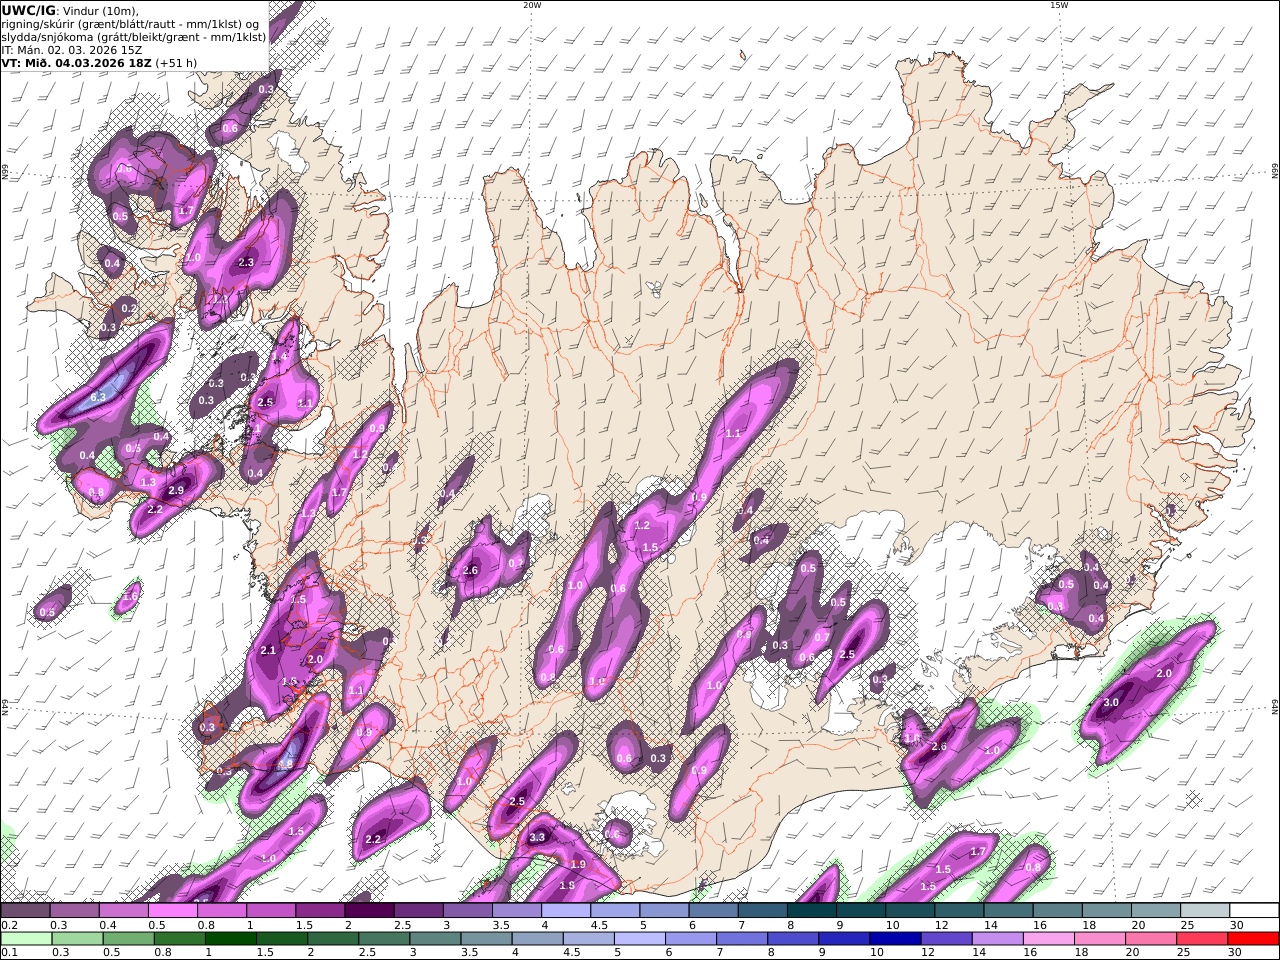Click the '15W' longitude label
Viewport: 1280px width, 960px height.
1059,5
